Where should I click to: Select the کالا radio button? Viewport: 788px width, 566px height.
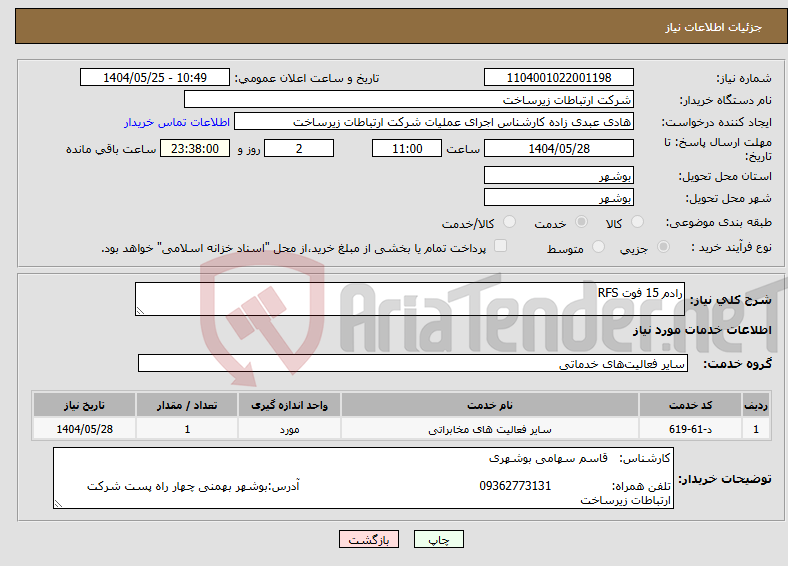pyautogui.click(x=637, y=222)
